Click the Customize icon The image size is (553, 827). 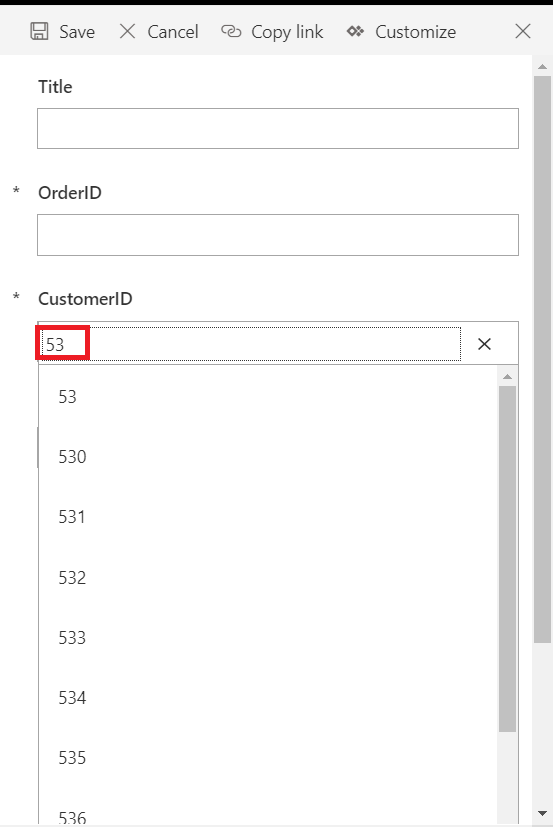point(355,32)
